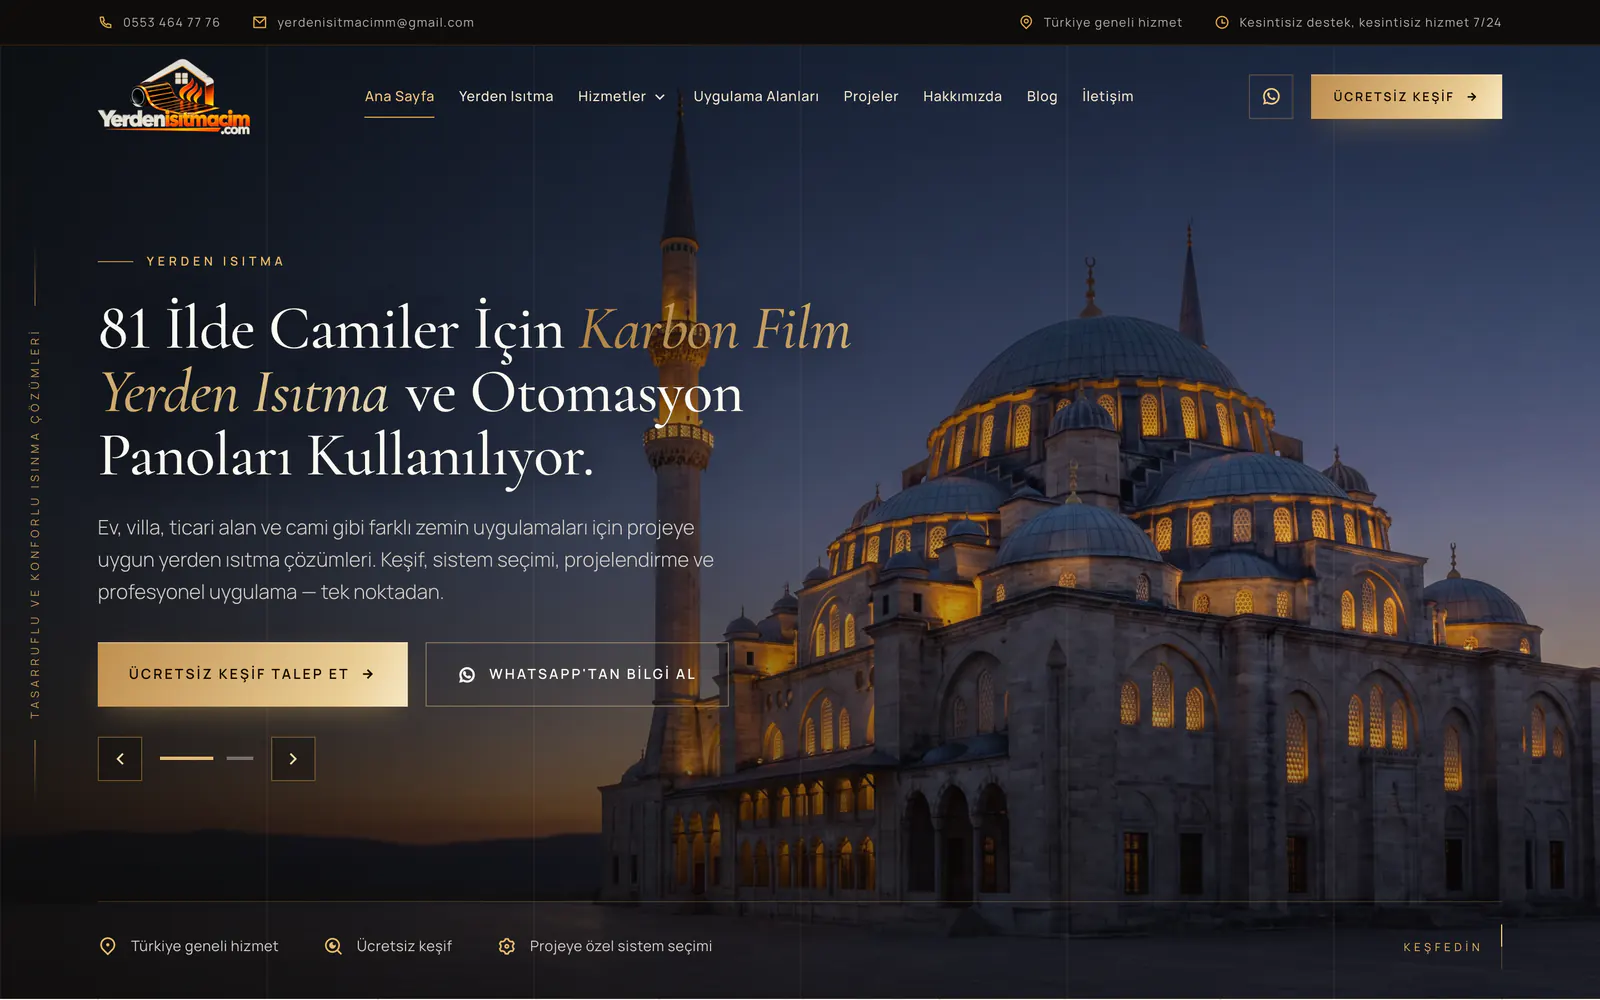The image size is (1600, 1000).
Task: Click the phone icon in top bar
Action: click(105, 22)
